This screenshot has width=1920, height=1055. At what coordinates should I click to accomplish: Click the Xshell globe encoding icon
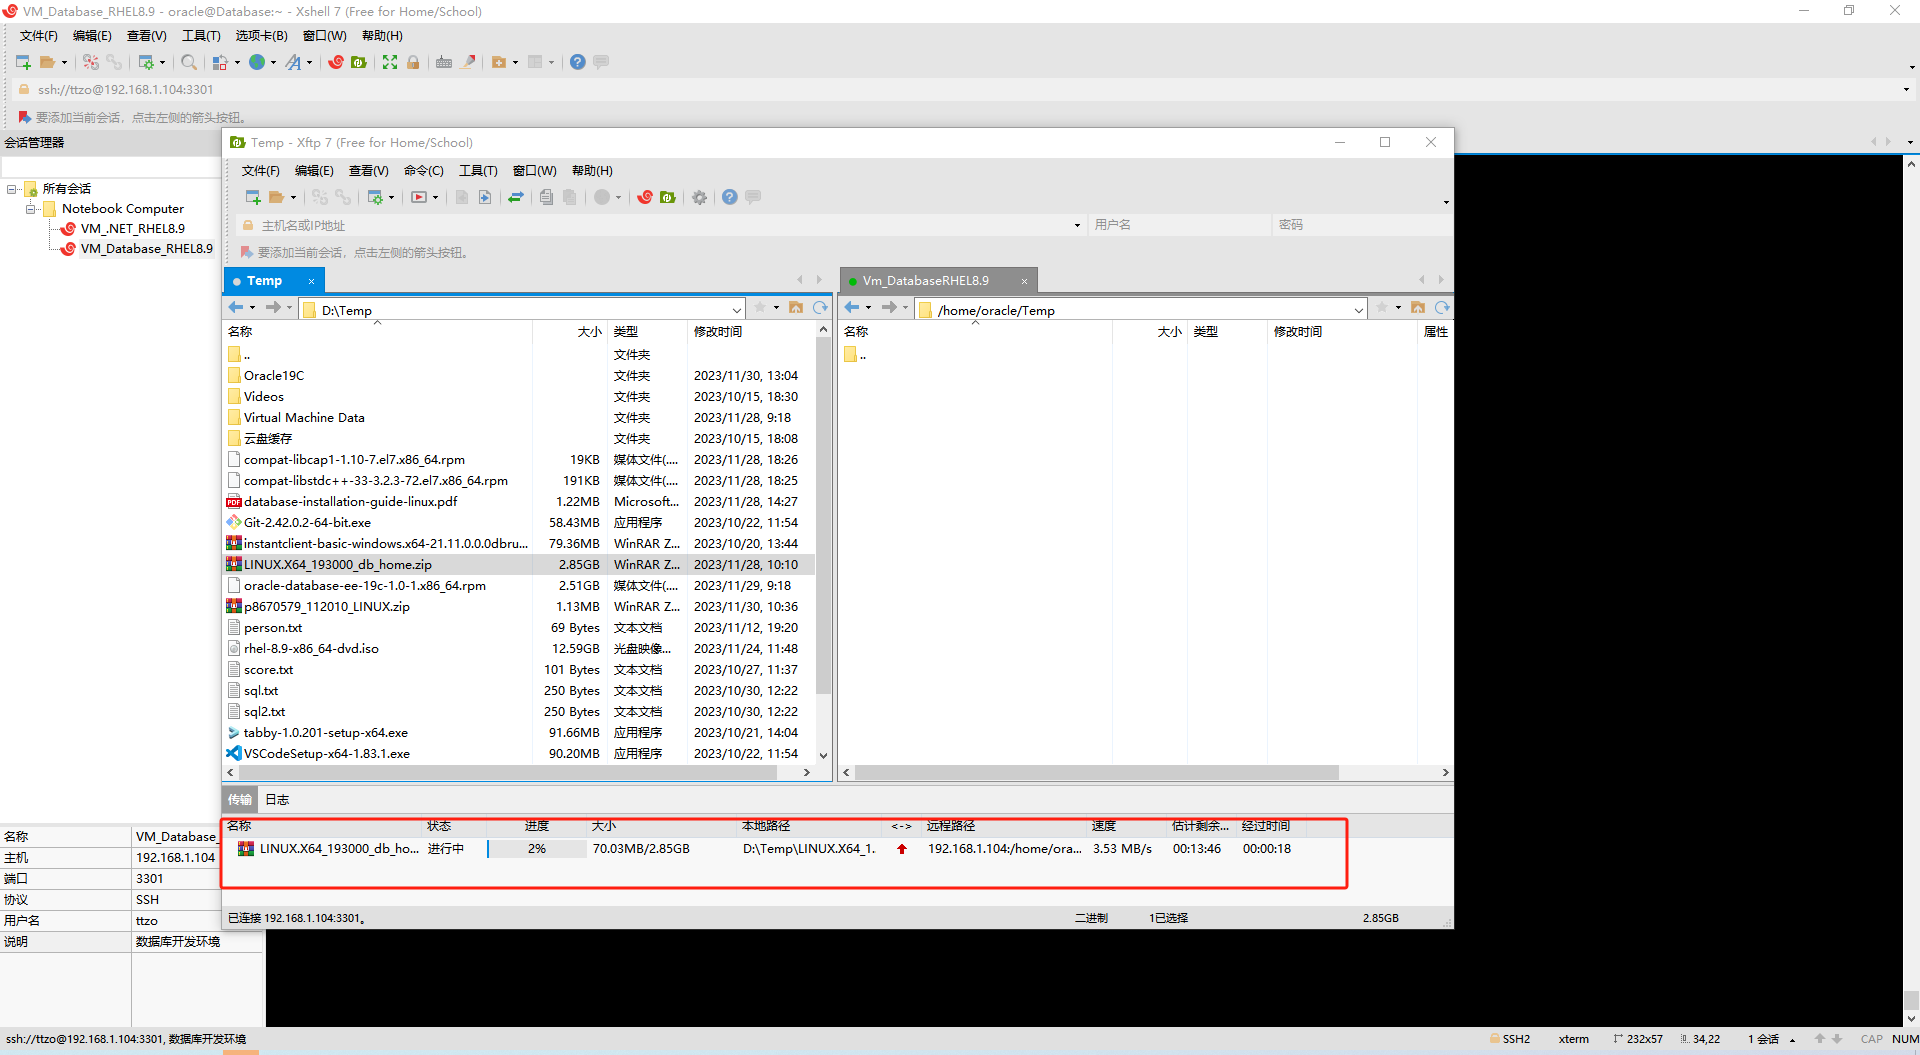(x=257, y=62)
